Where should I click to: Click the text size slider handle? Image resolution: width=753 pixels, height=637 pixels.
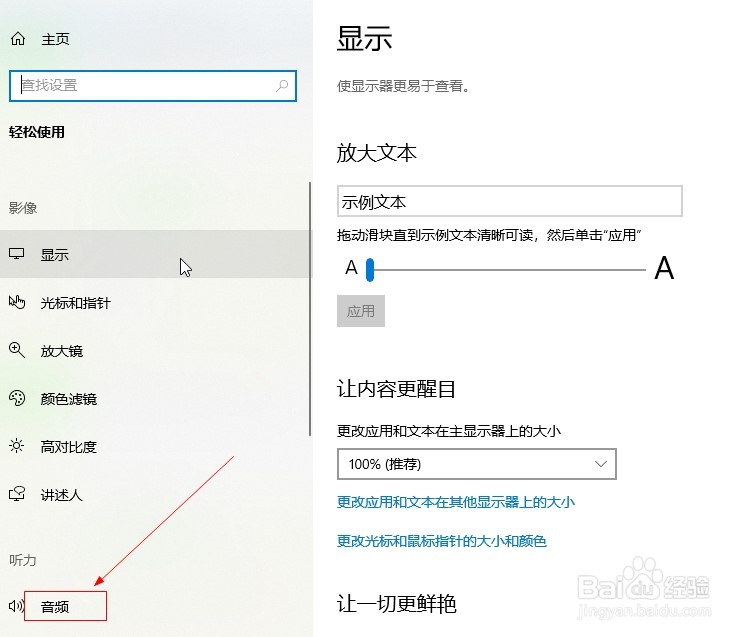coord(370,270)
